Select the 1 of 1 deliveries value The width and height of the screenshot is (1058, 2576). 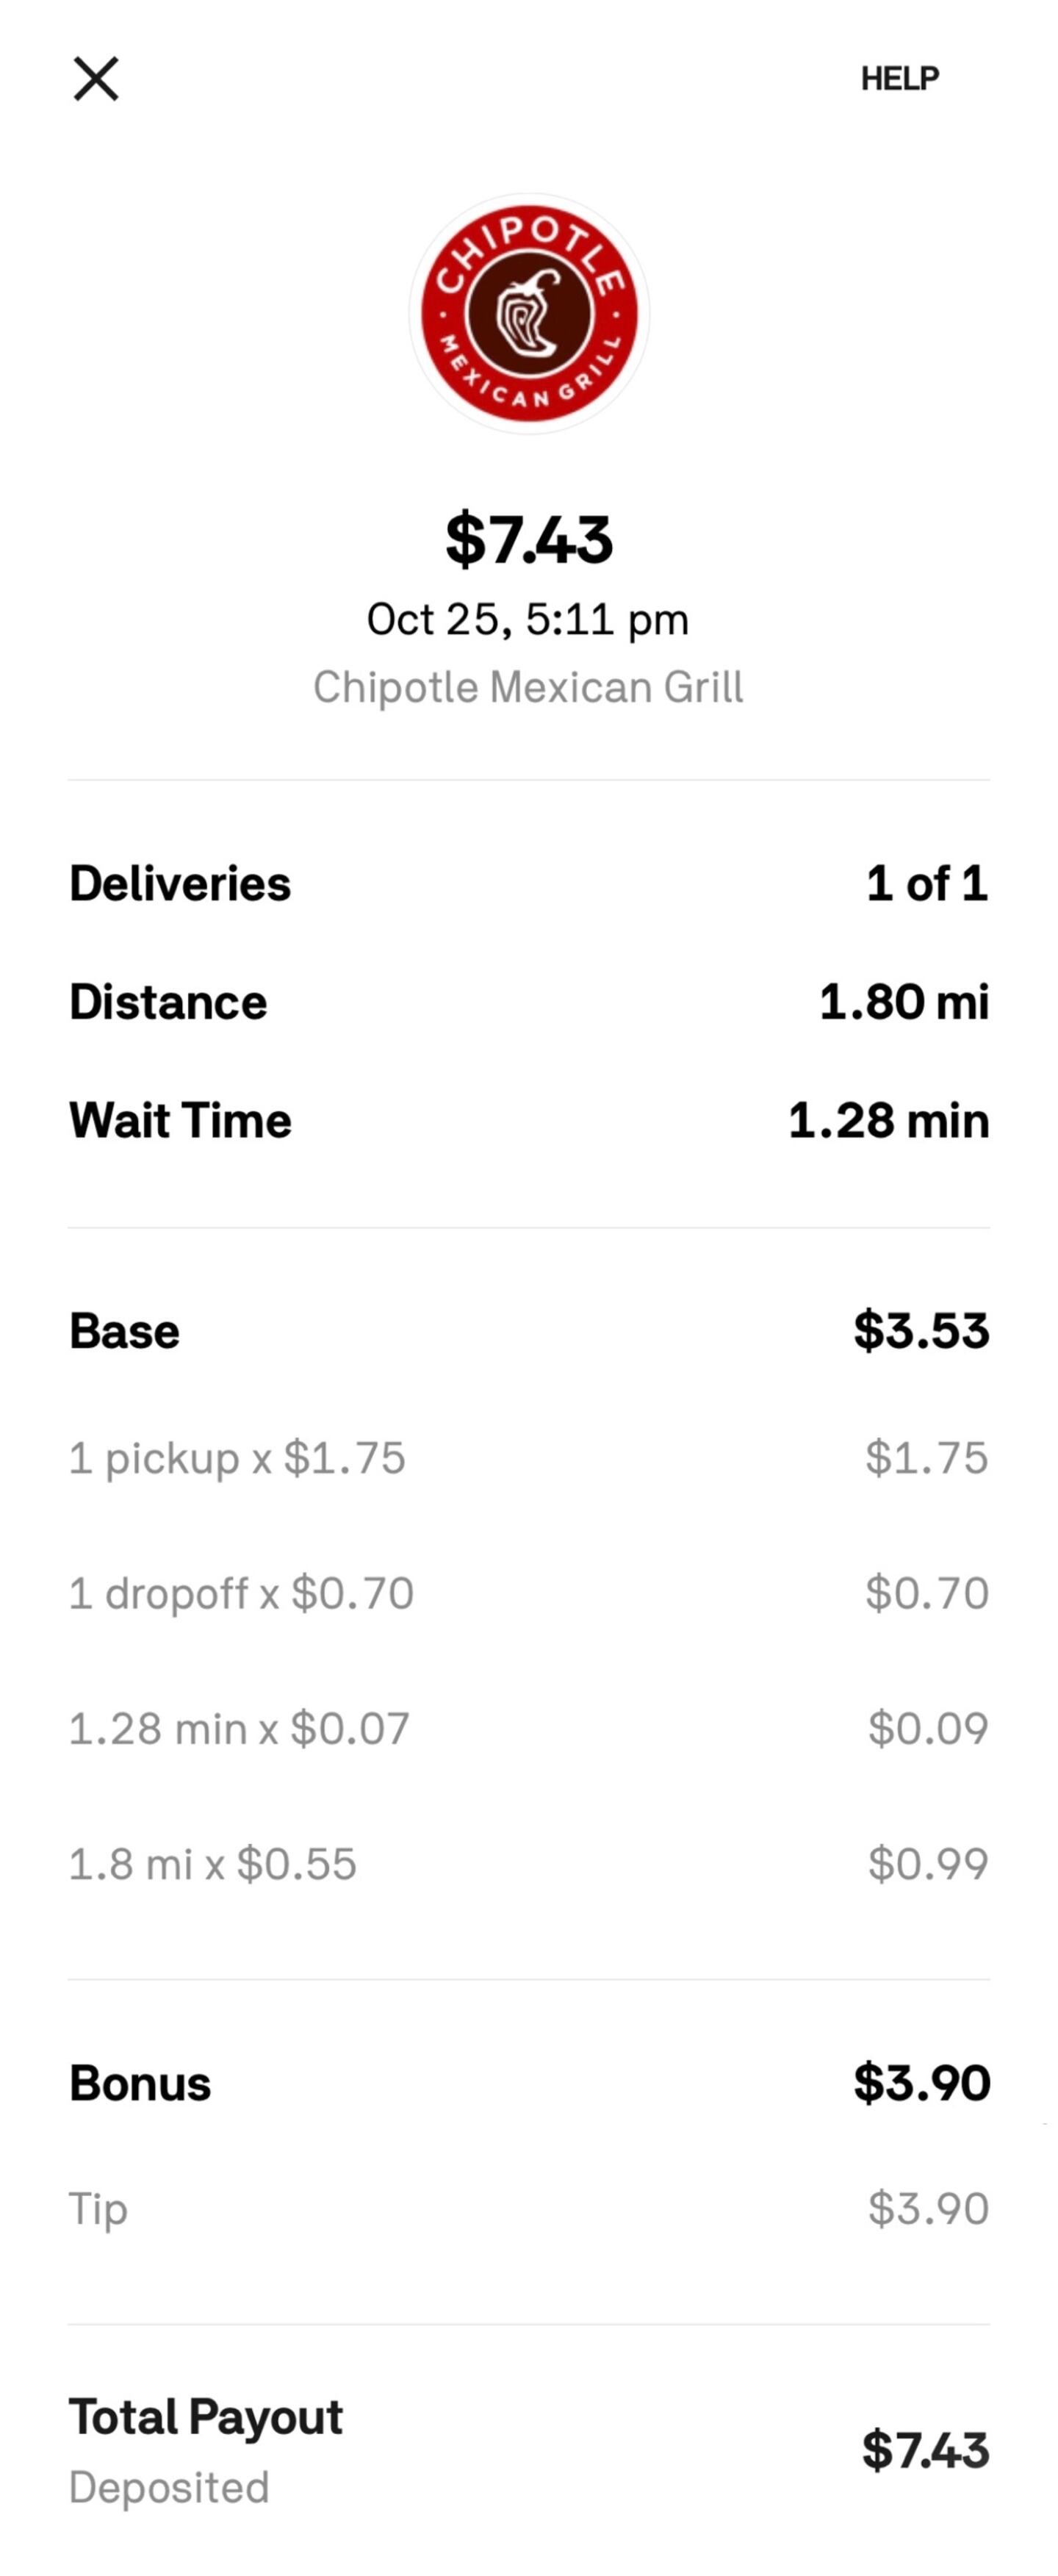927,884
